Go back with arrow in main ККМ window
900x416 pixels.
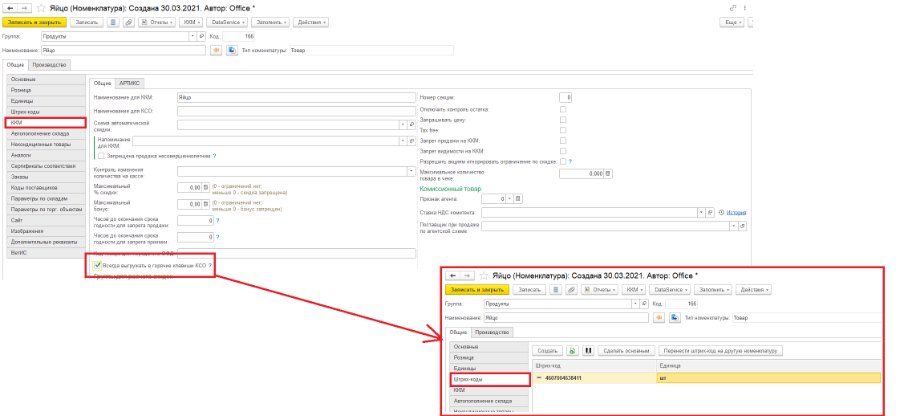10,8
